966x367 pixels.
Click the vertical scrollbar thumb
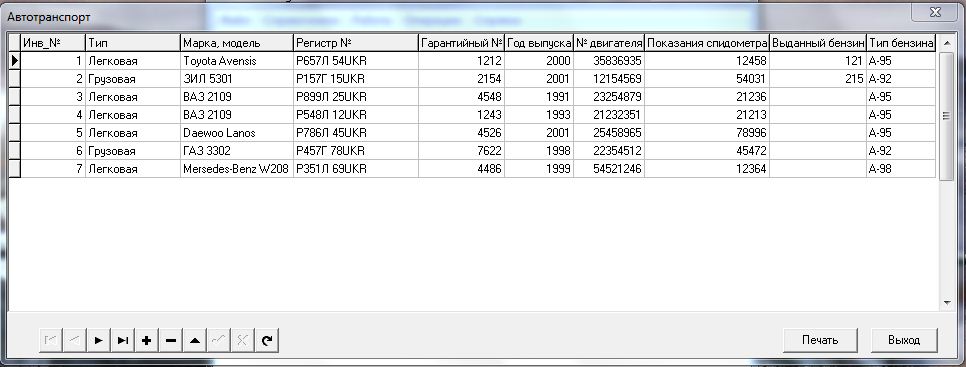948,116
